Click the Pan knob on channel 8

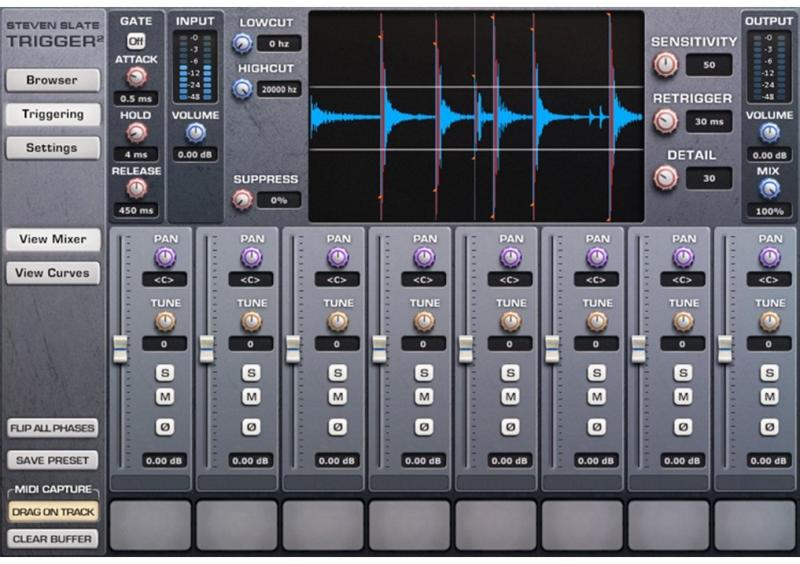click(x=769, y=258)
